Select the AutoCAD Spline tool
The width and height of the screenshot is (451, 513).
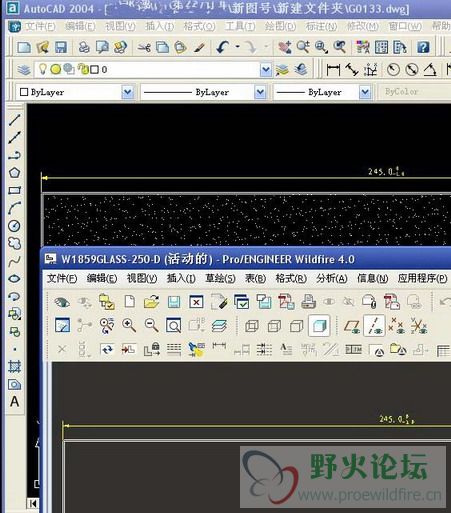pyautogui.click(x=14, y=261)
